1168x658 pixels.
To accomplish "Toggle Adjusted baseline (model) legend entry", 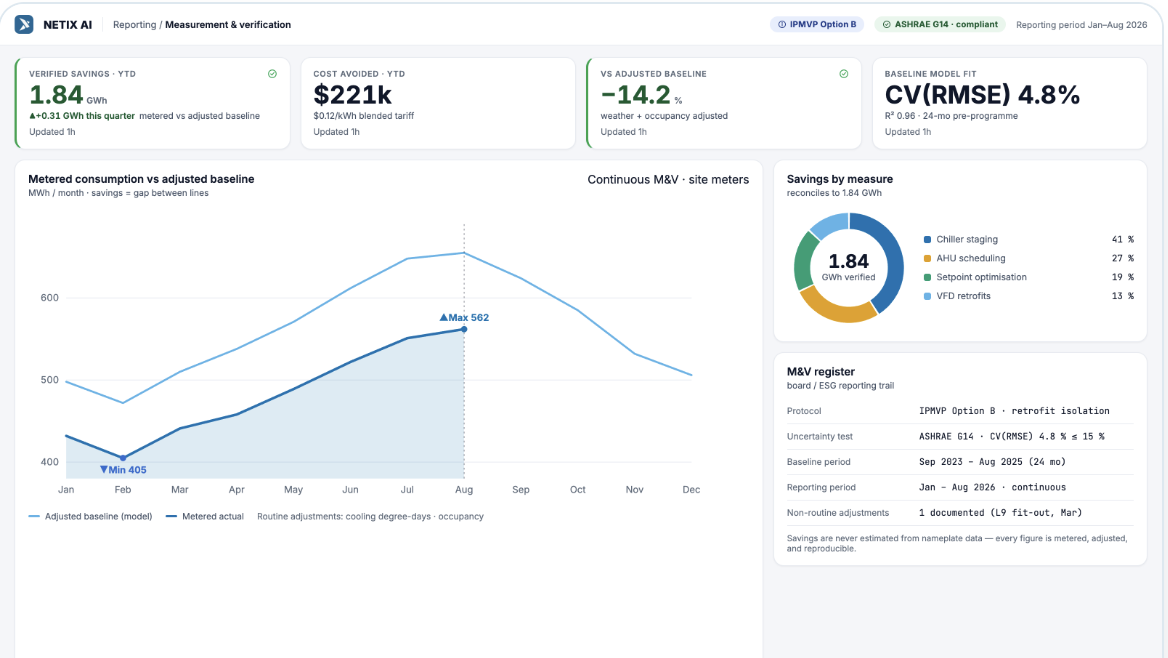I will coord(90,516).
